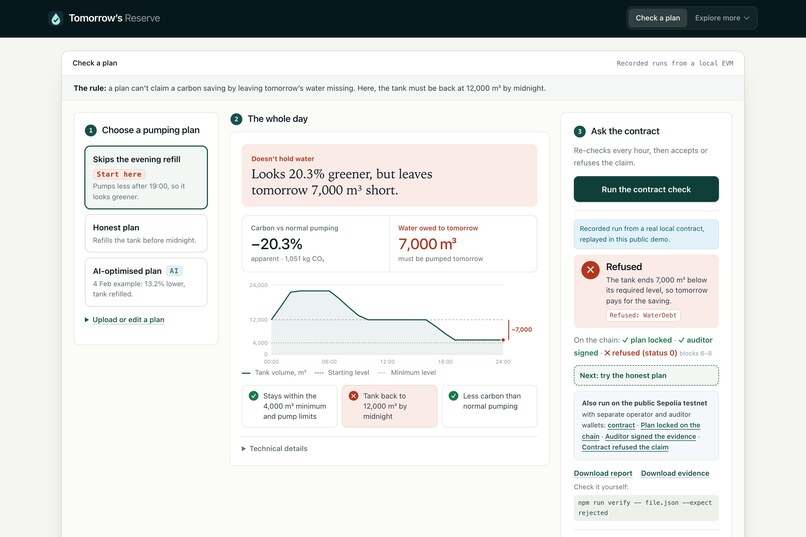
Task: Click the -20.3% carbon value
Action: [x=277, y=244]
